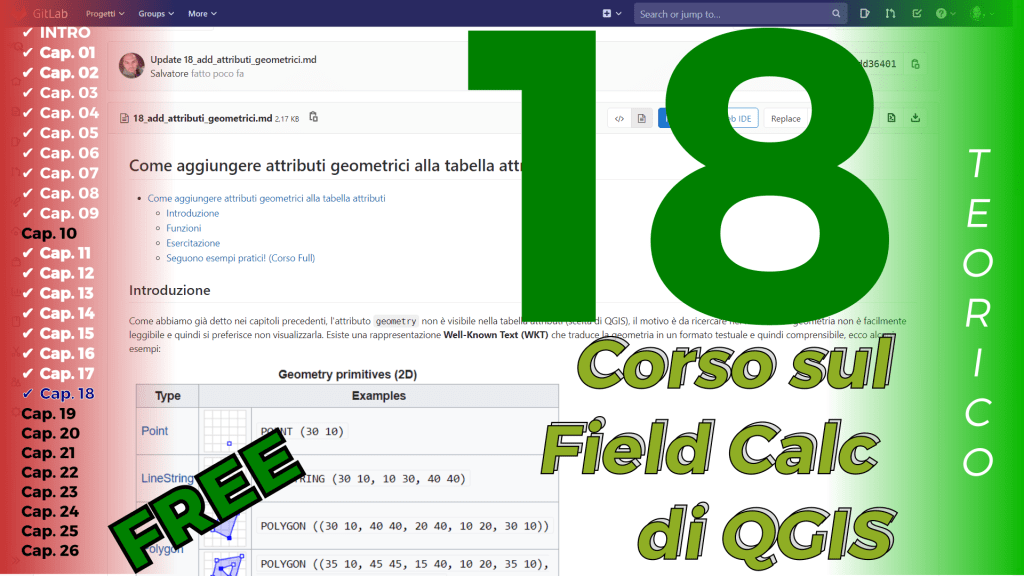Screen dimensions: 1024x576
Task: Click the search magnifier icon
Action: click(837, 14)
